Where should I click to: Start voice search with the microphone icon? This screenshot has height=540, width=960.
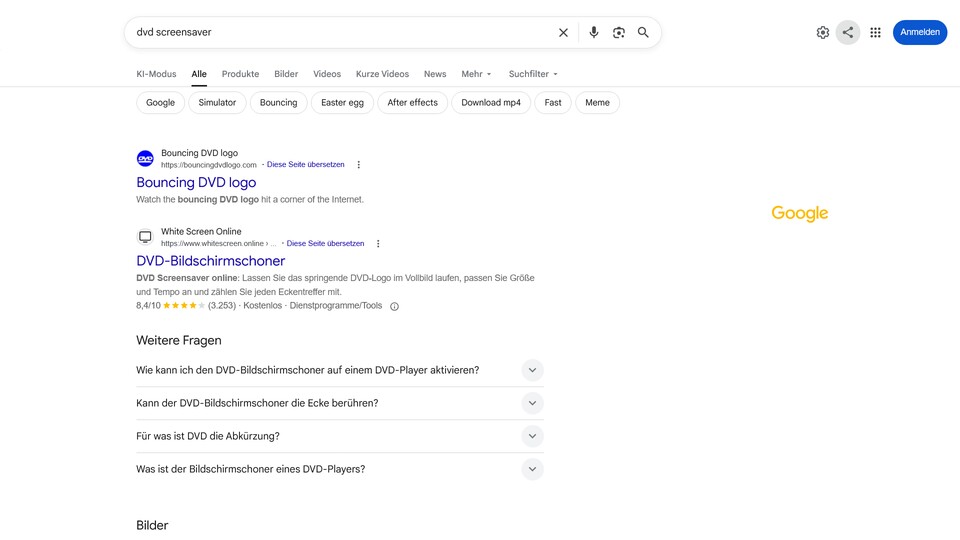[x=593, y=32]
